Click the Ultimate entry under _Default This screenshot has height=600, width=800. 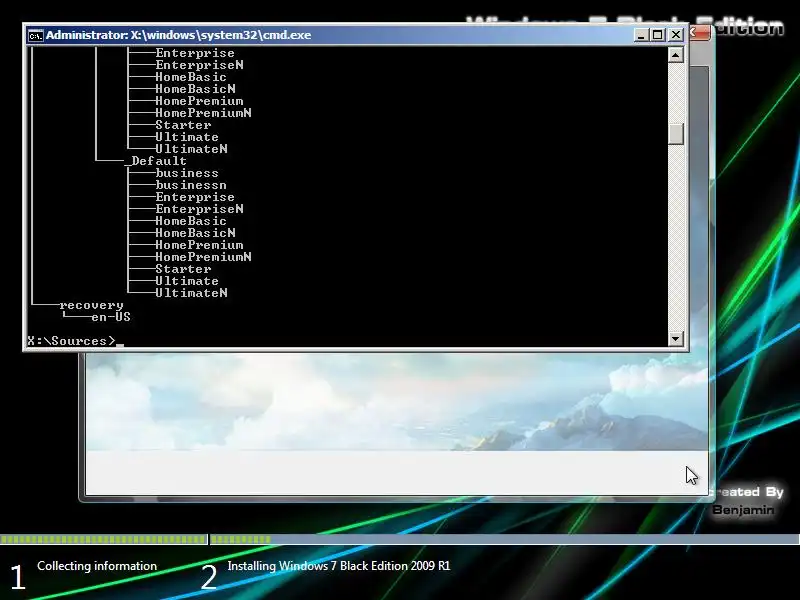[187, 281]
